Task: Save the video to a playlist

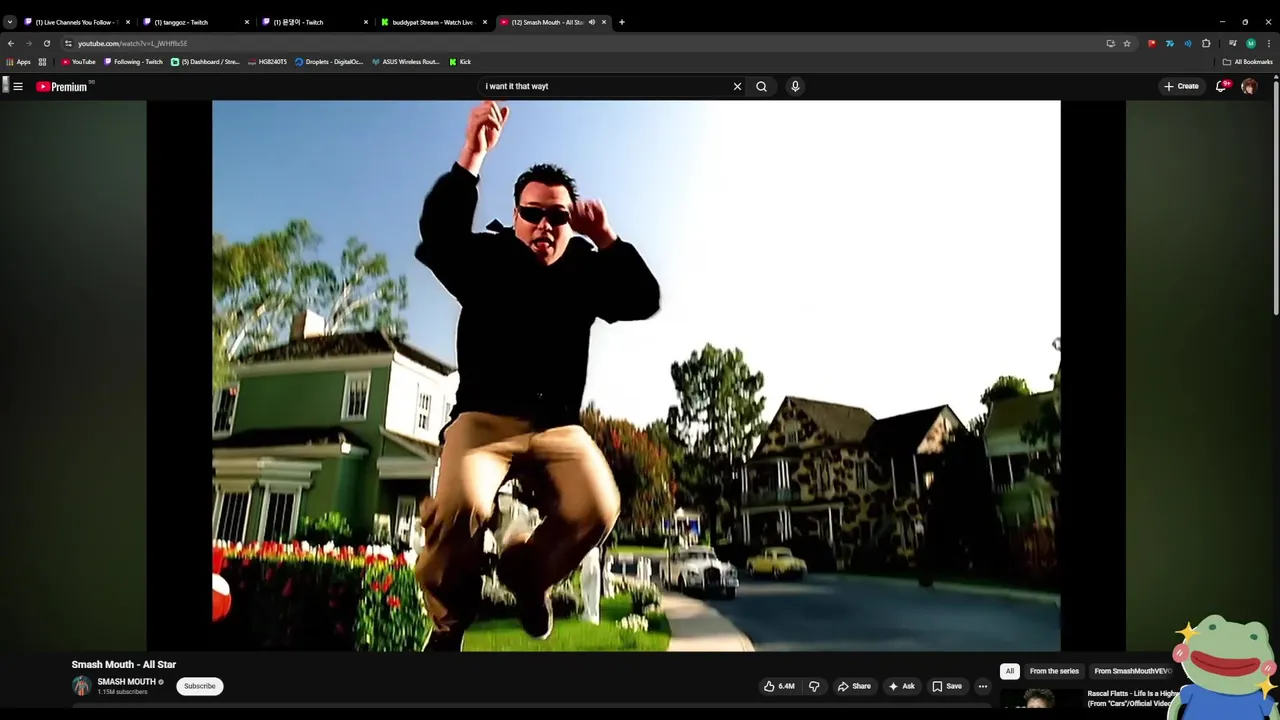Action: (947, 686)
